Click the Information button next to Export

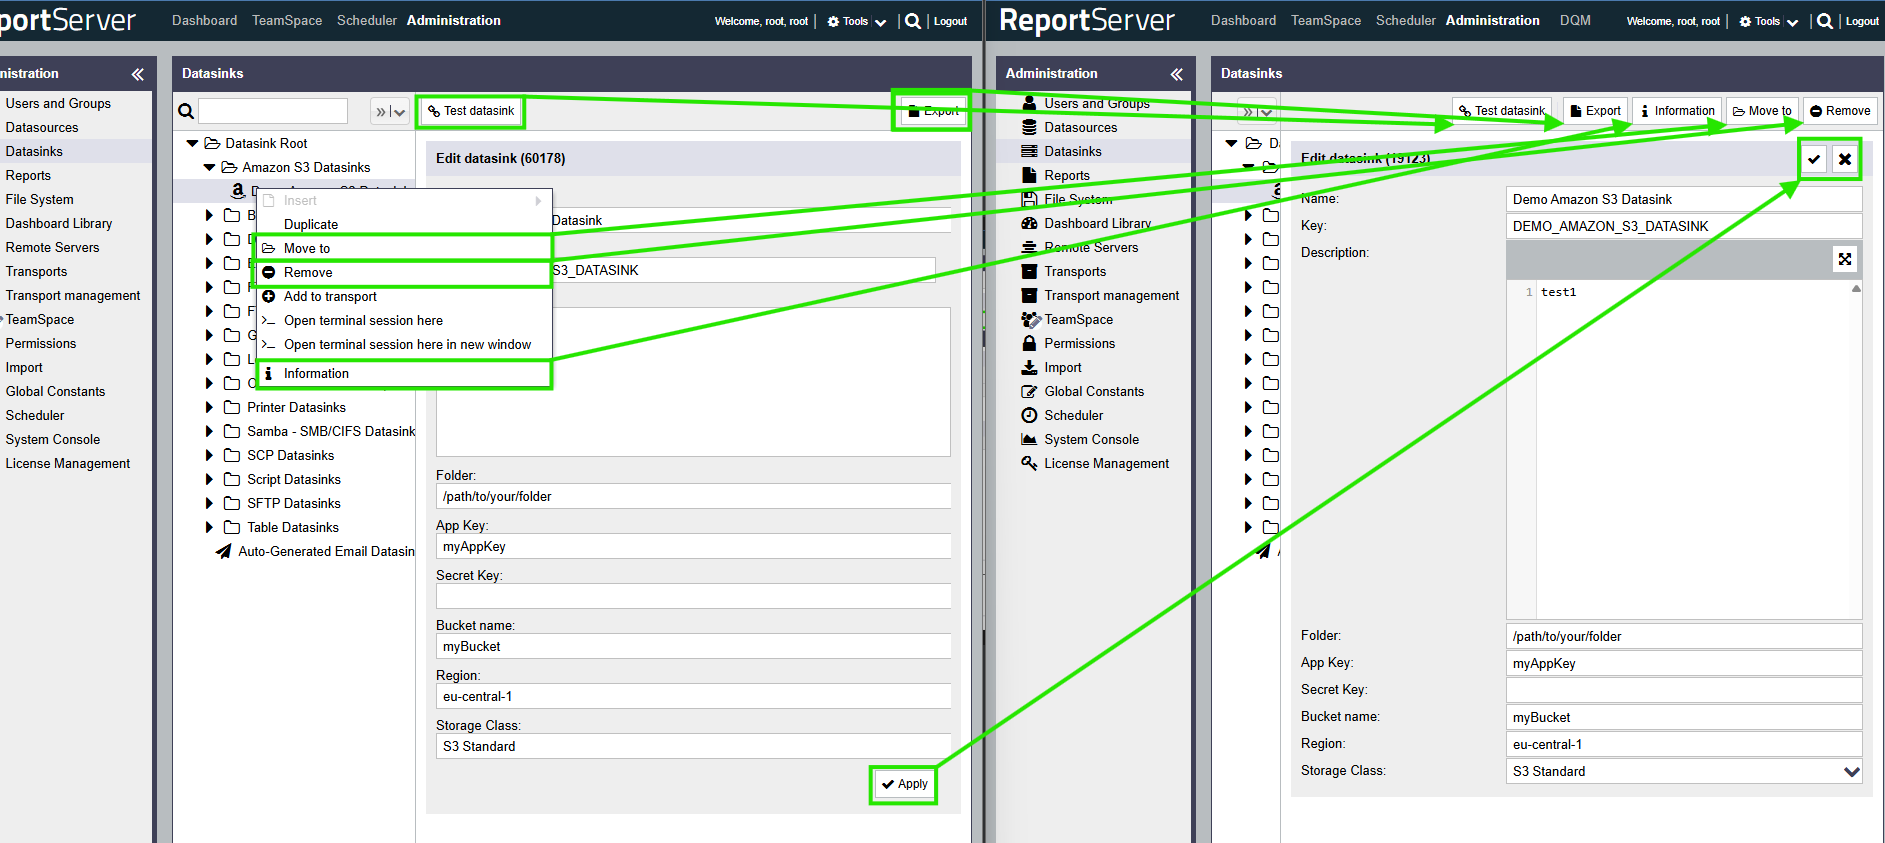1677,111
